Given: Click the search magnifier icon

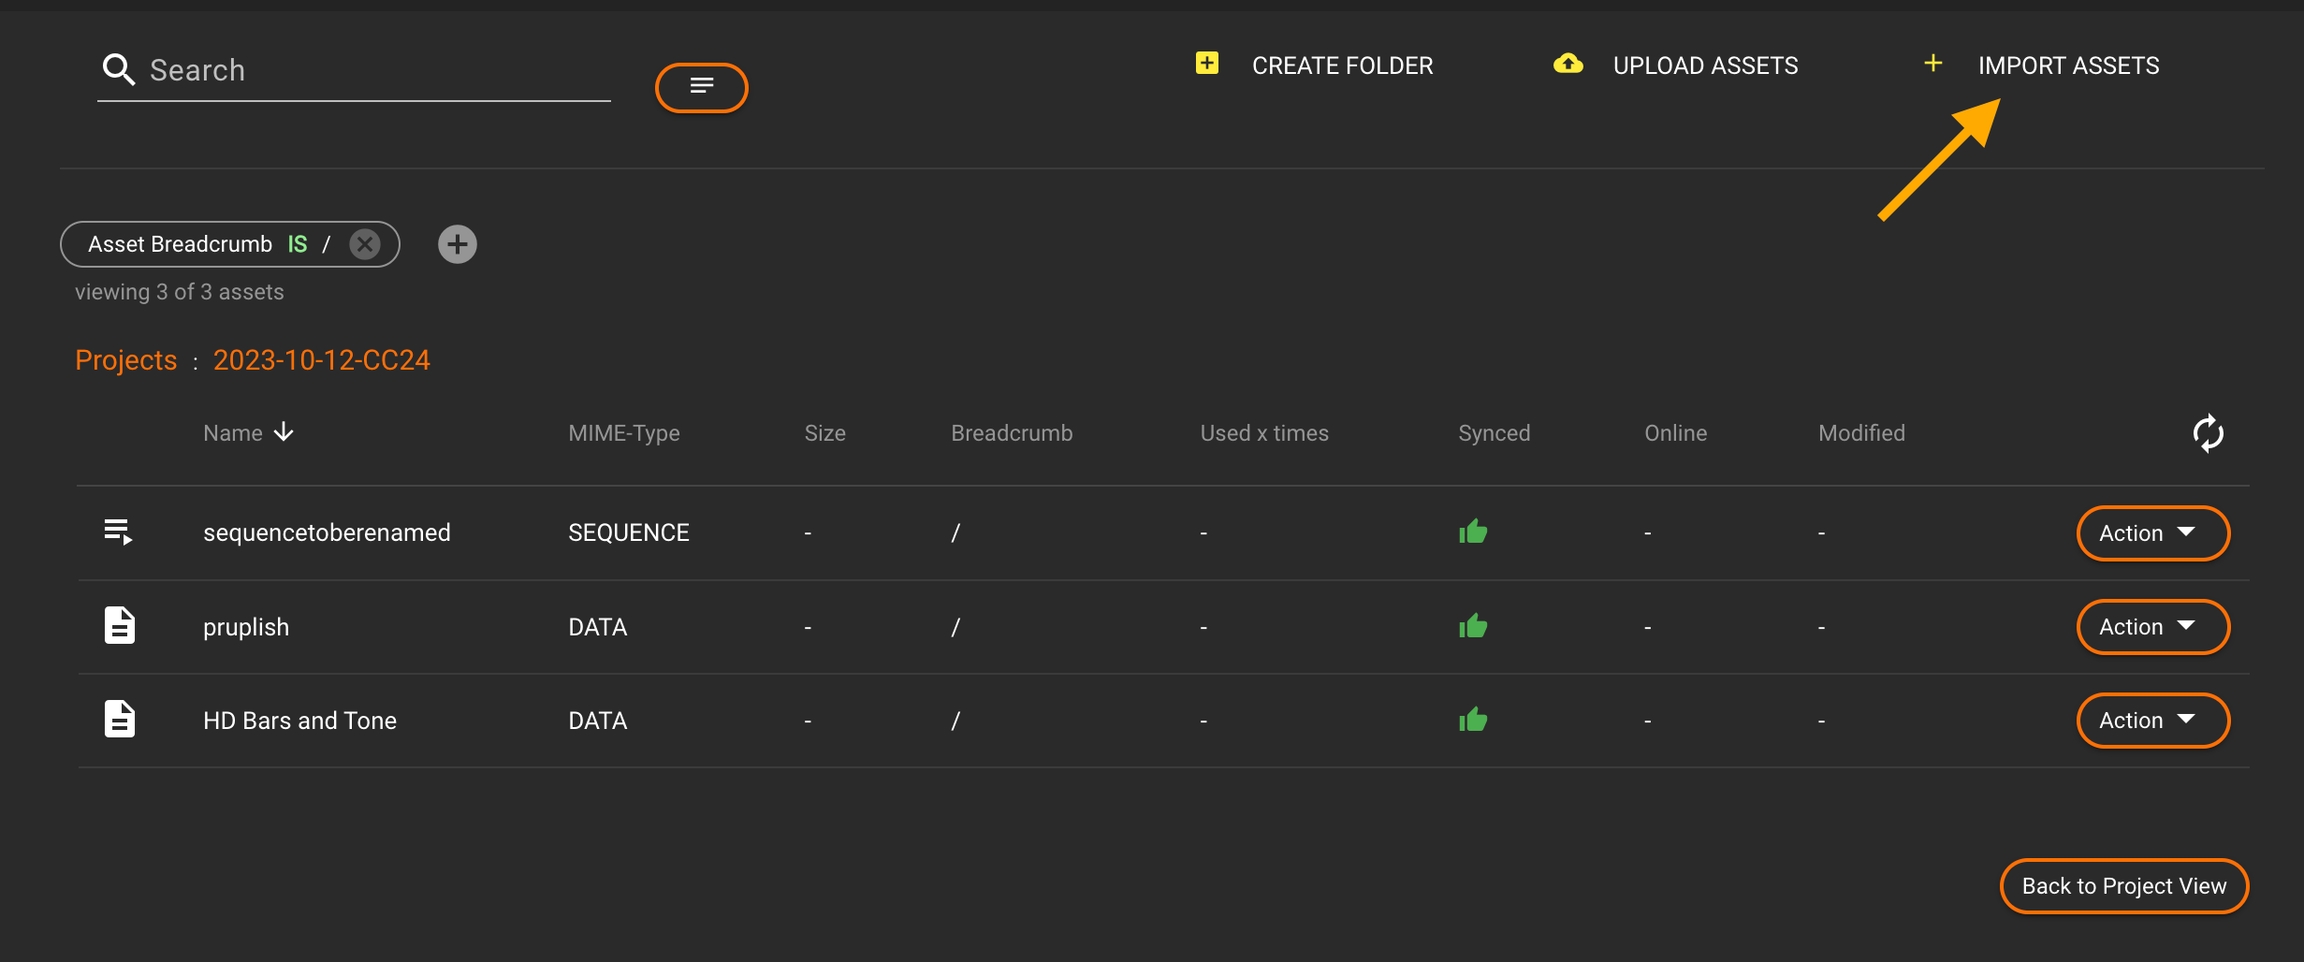Looking at the screenshot, I should (x=118, y=70).
